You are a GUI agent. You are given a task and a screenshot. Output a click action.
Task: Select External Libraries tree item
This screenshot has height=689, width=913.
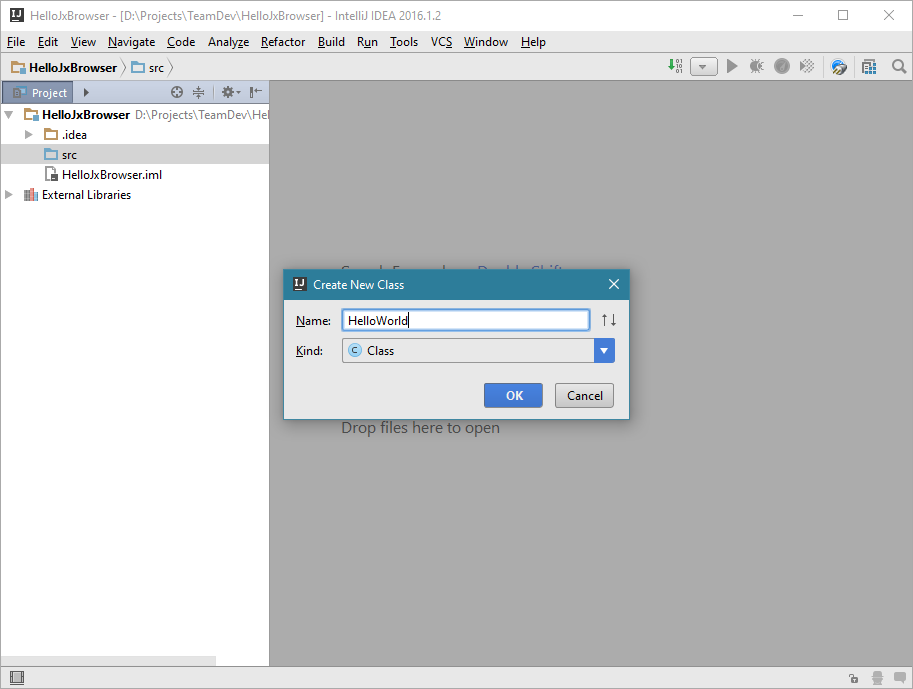(x=77, y=195)
